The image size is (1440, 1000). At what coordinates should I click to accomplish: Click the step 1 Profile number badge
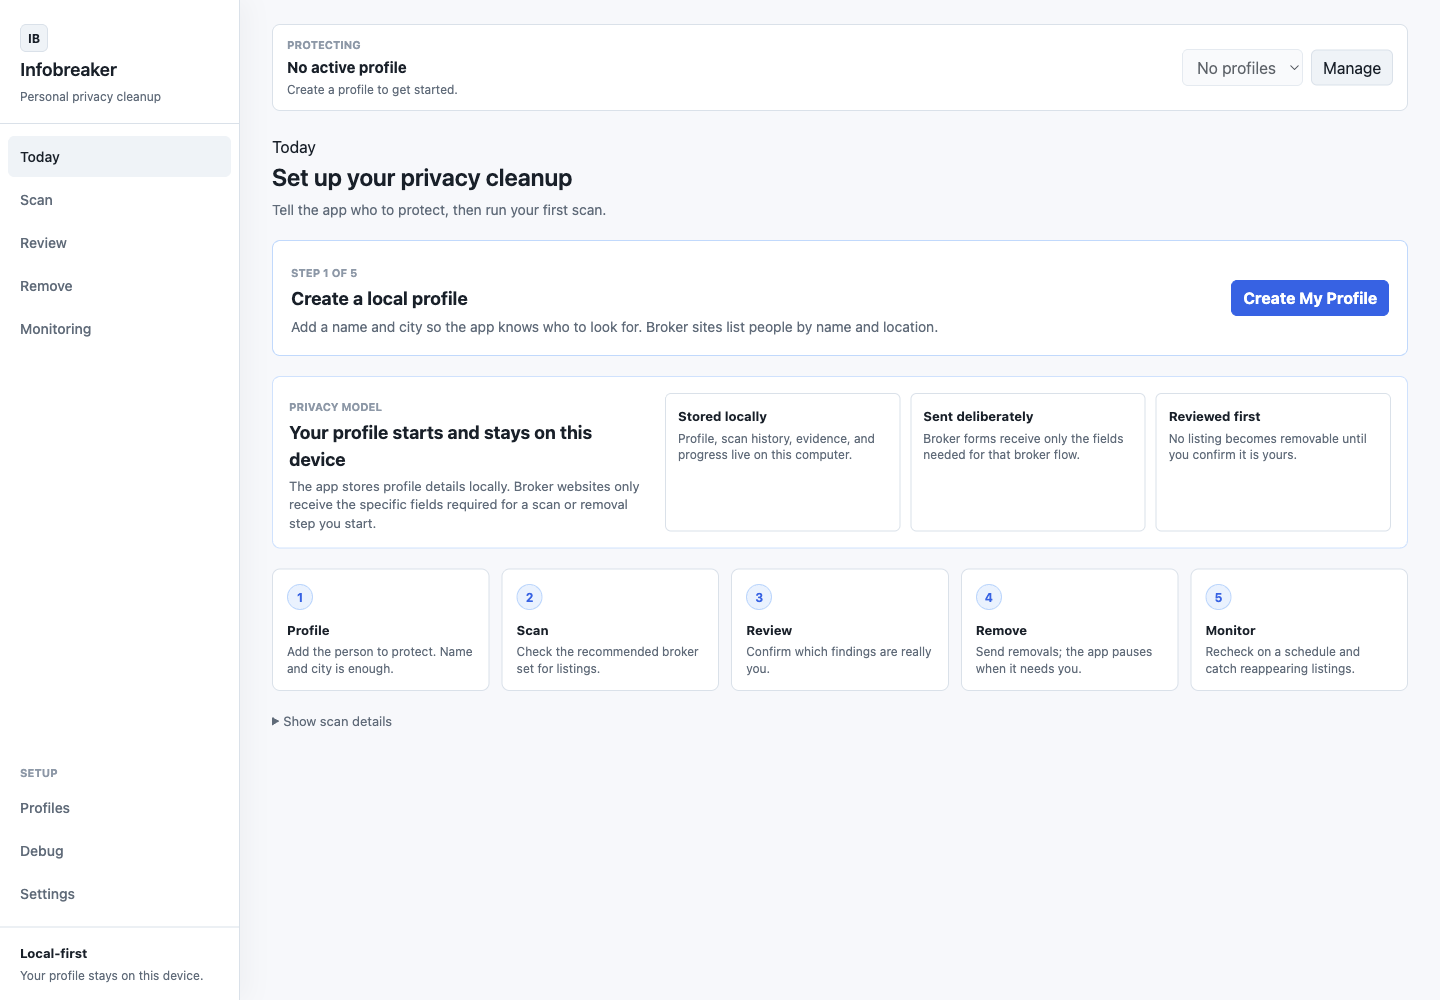click(300, 597)
